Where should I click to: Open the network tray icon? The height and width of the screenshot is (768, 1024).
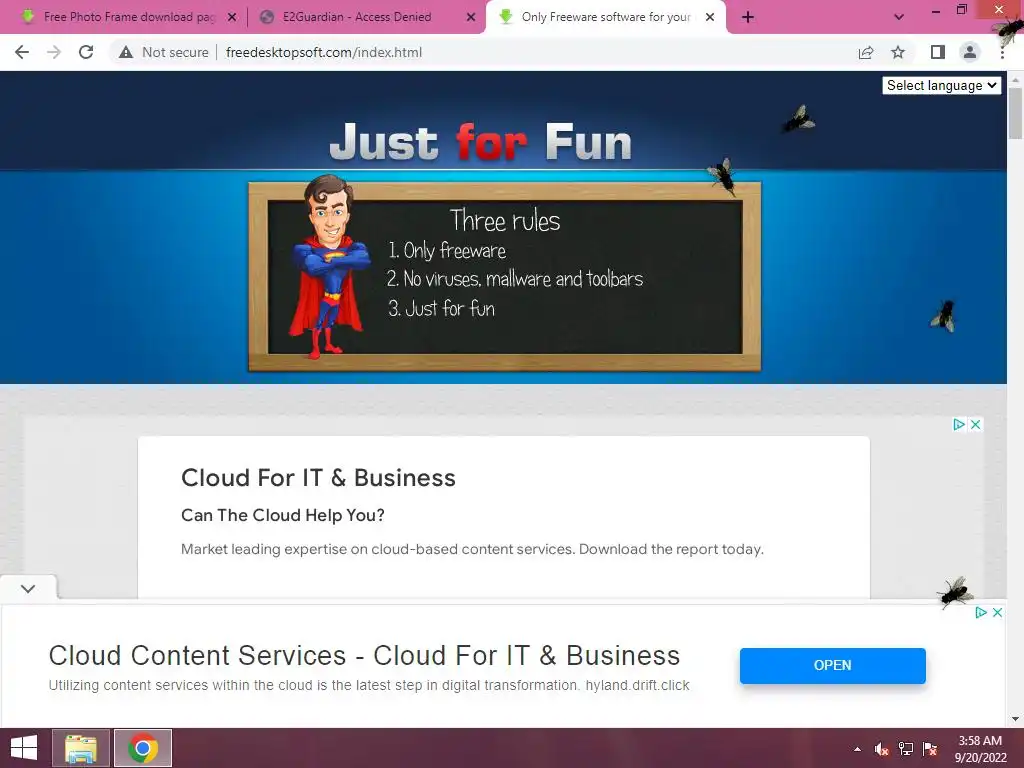(x=906, y=749)
